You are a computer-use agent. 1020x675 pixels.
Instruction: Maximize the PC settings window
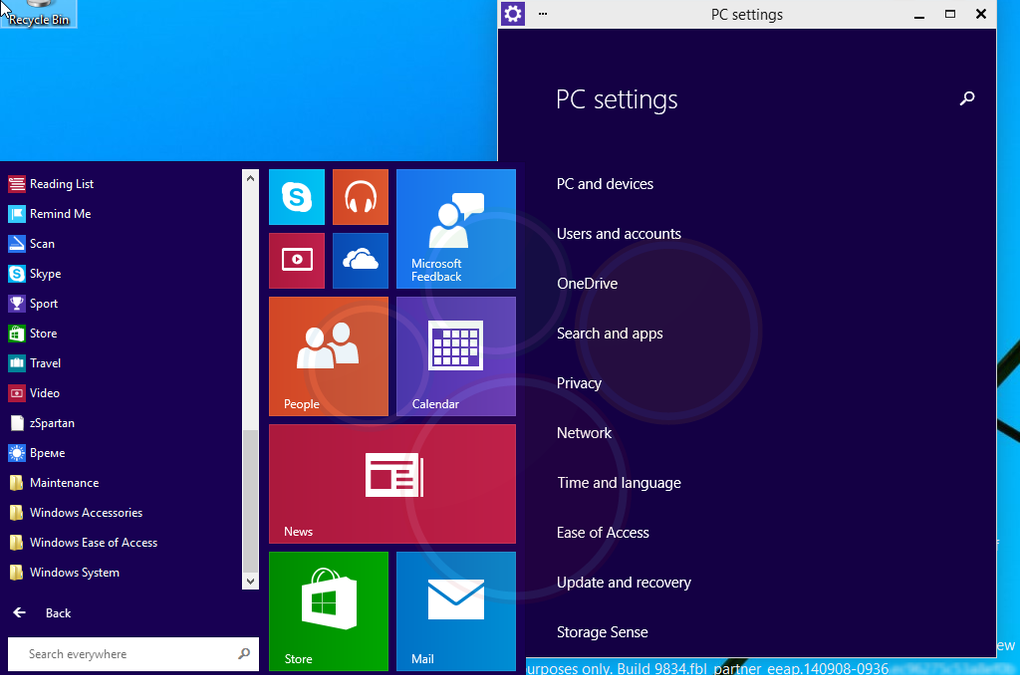950,14
